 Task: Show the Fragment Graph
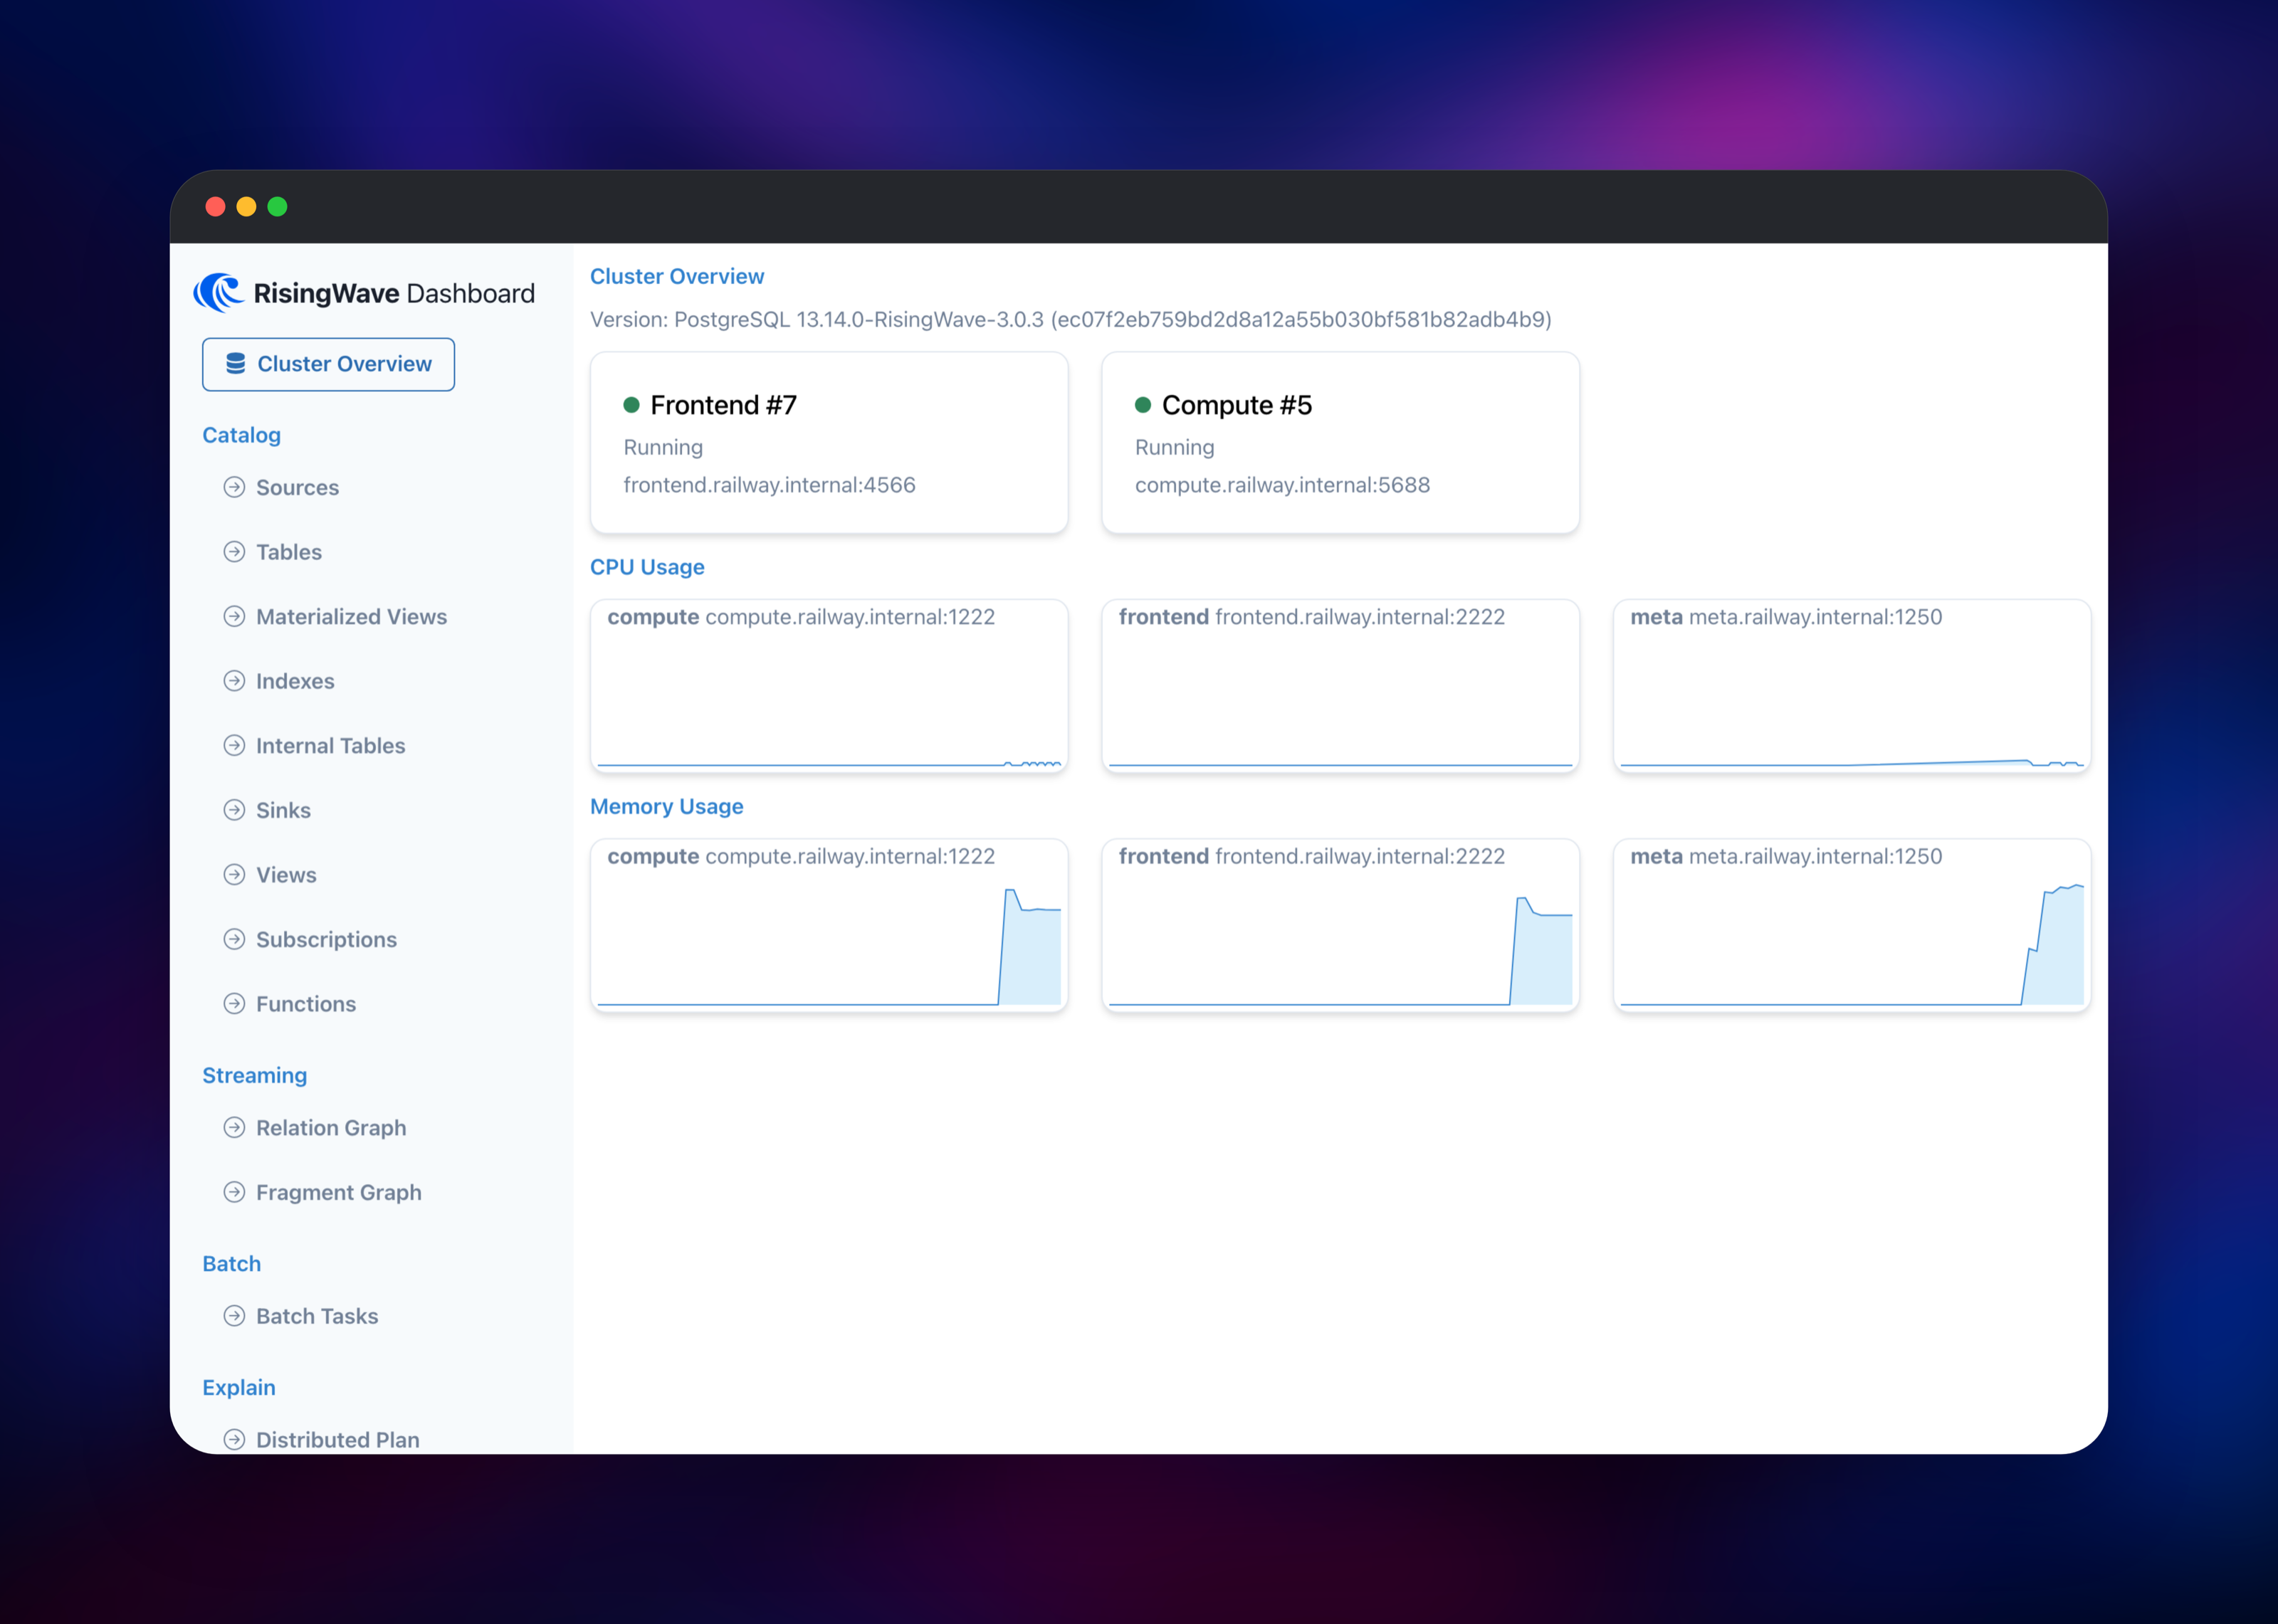pos(339,1192)
